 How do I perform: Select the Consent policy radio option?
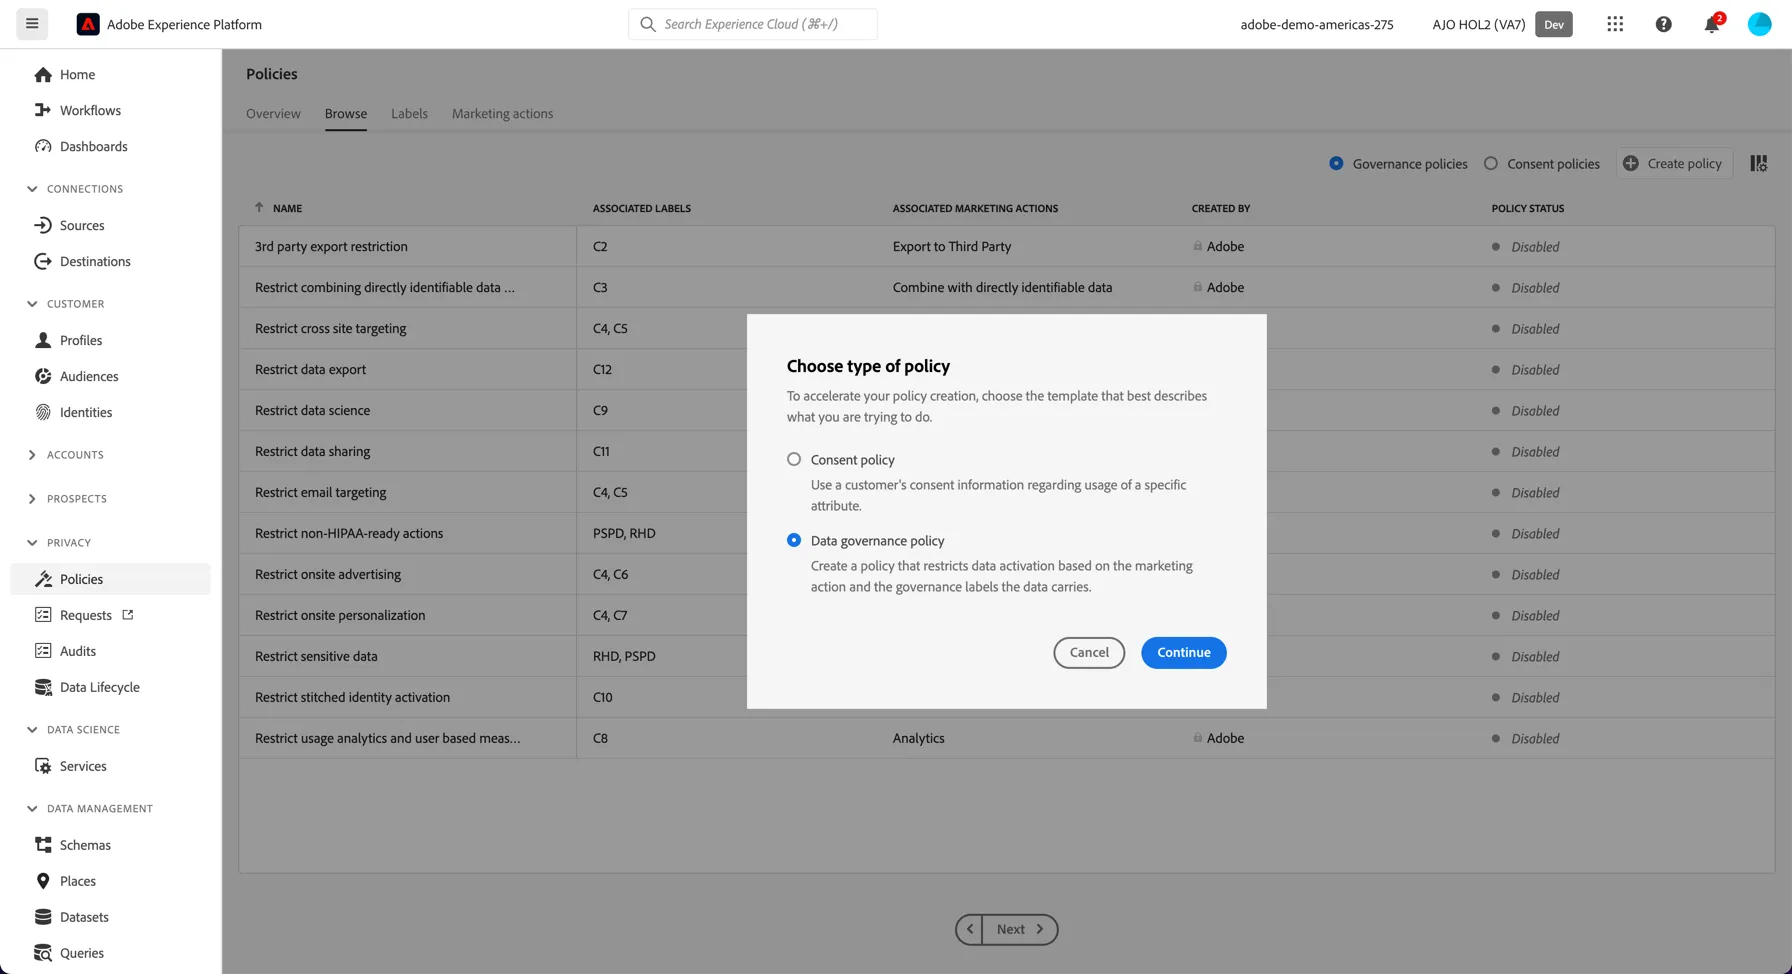click(794, 460)
